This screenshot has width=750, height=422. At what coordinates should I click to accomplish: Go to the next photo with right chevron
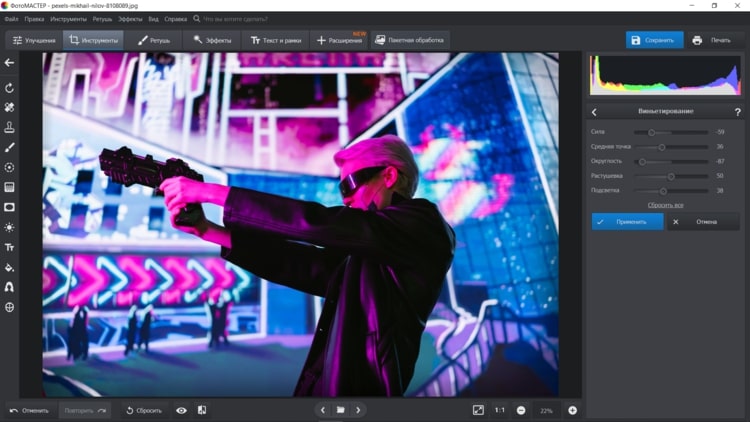(358, 410)
